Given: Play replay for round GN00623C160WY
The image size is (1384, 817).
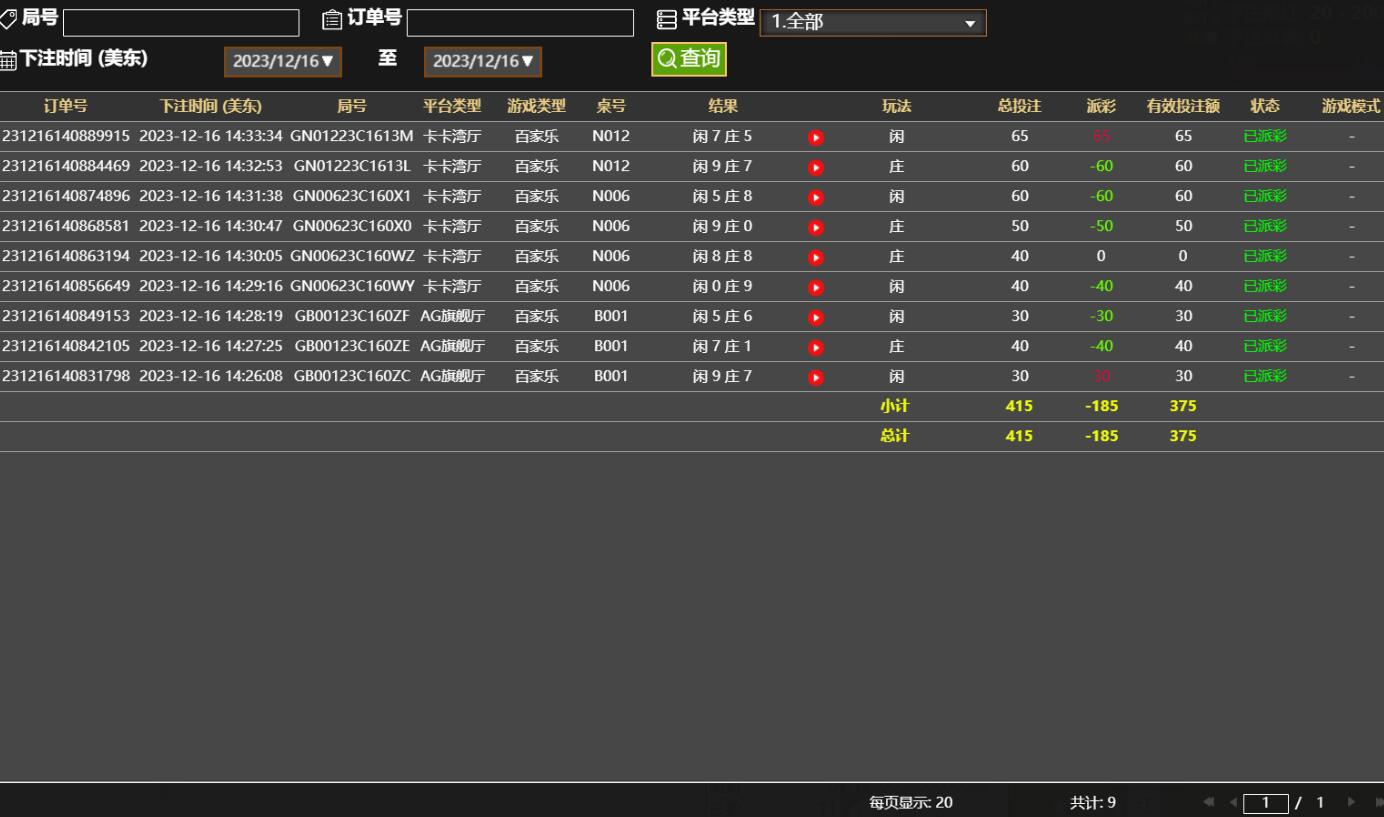Looking at the screenshot, I should pyautogui.click(x=815, y=287).
